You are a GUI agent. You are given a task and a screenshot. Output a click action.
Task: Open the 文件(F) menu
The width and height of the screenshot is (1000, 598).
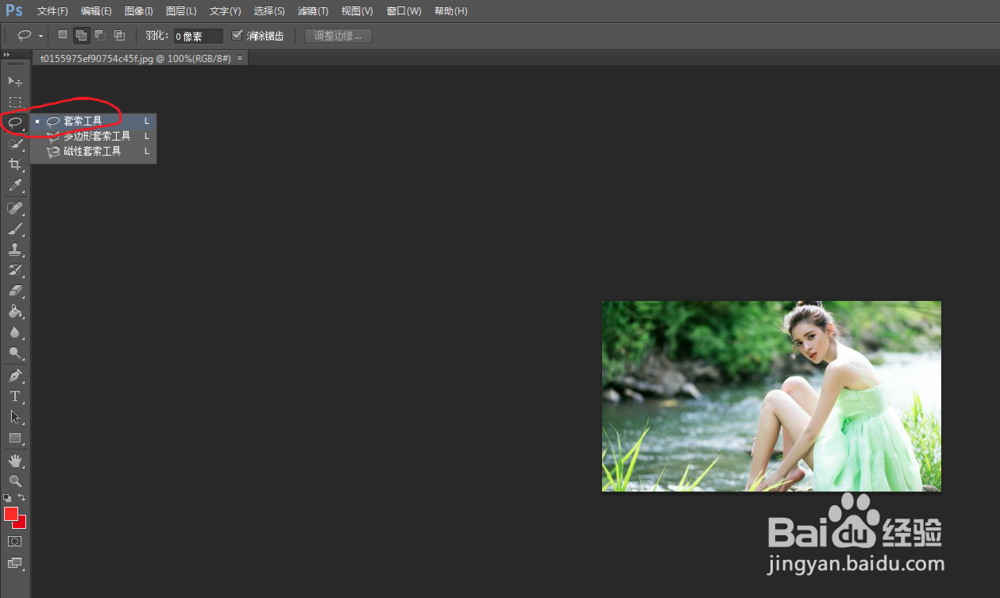coord(52,11)
